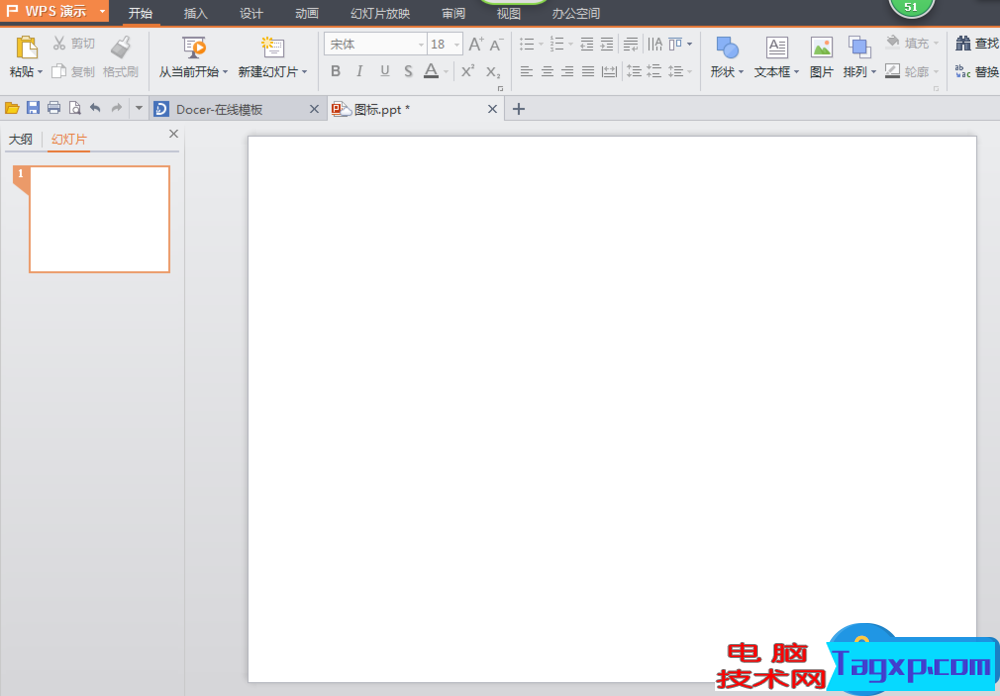Viewport: 1000px width, 696px height.
Task: Click the Print icon in quick access toolbar
Action: pyautogui.click(x=54, y=108)
